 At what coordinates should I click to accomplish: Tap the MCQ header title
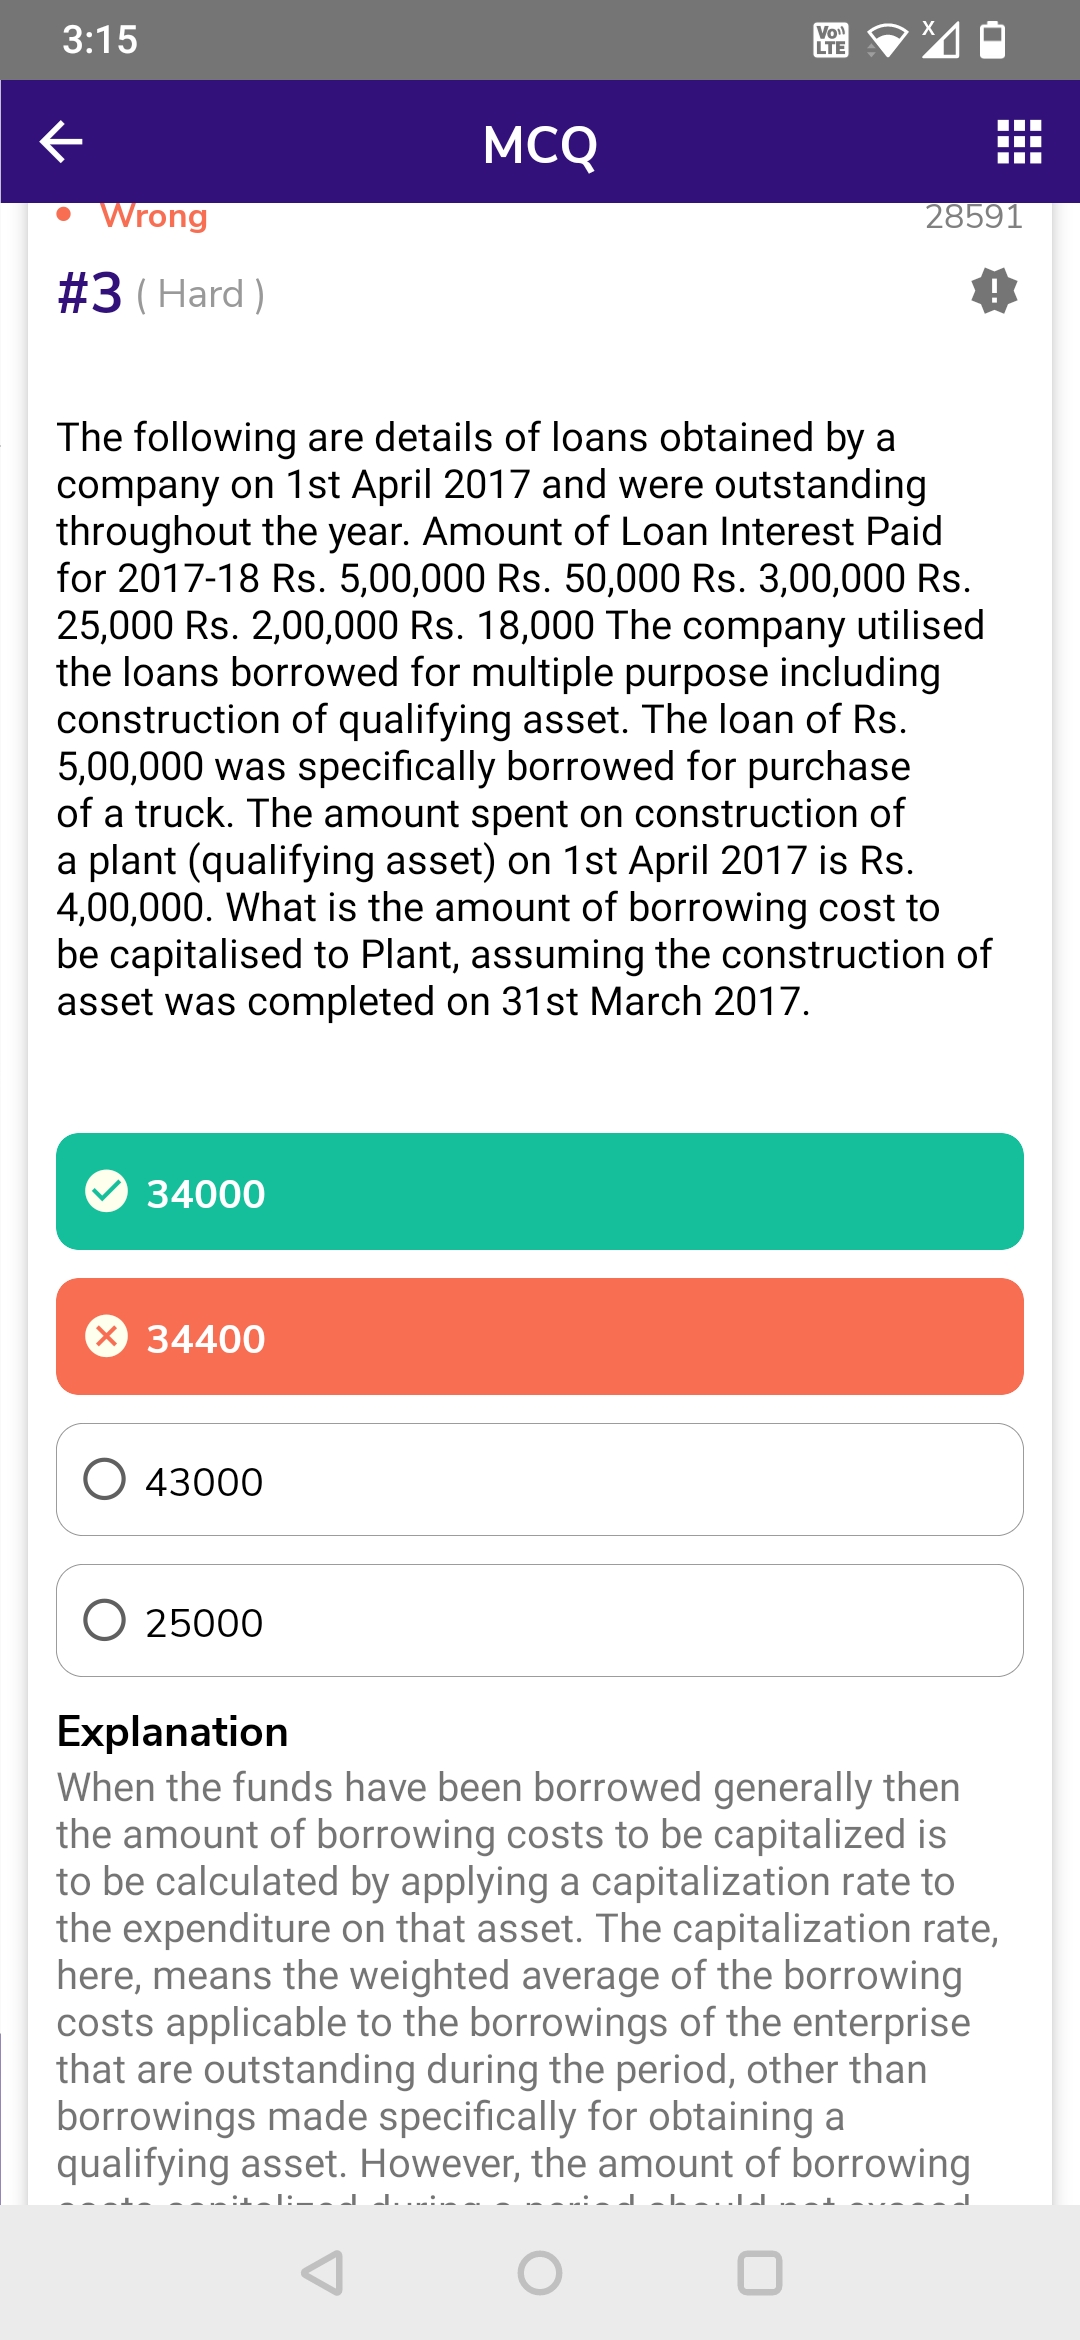tap(540, 145)
